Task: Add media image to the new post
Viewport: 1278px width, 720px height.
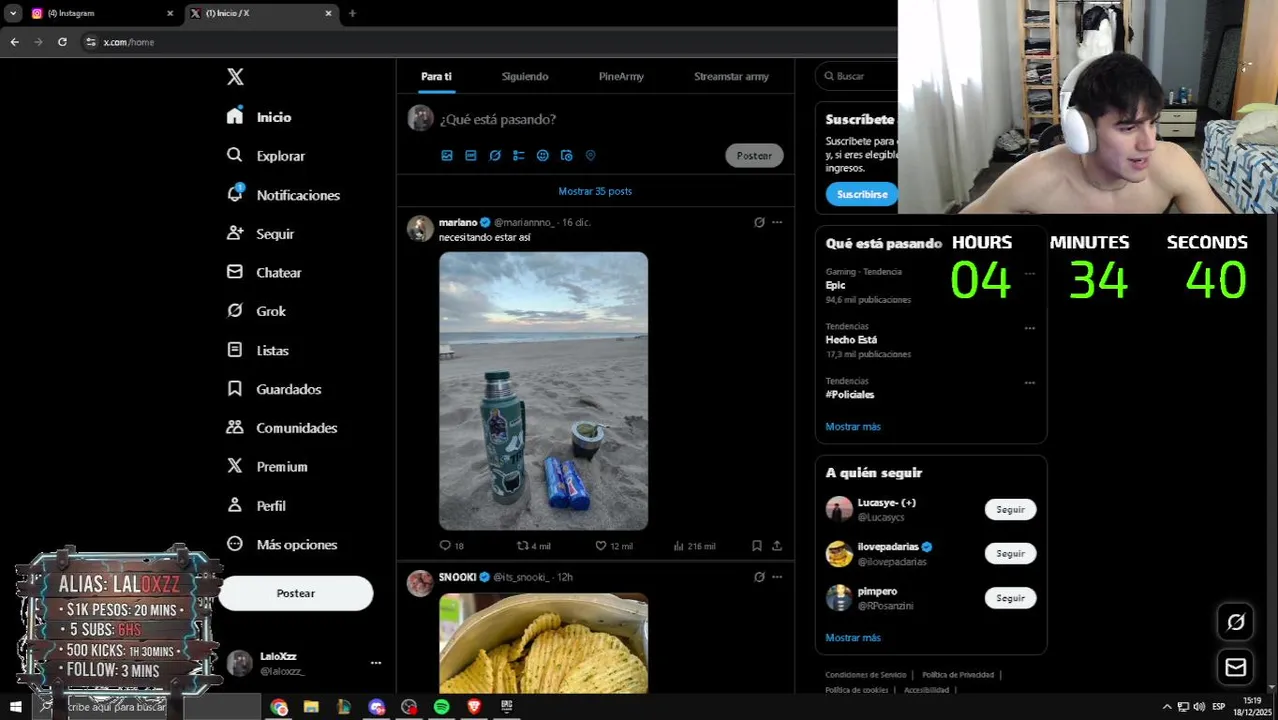Action: [x=447, y=155]
